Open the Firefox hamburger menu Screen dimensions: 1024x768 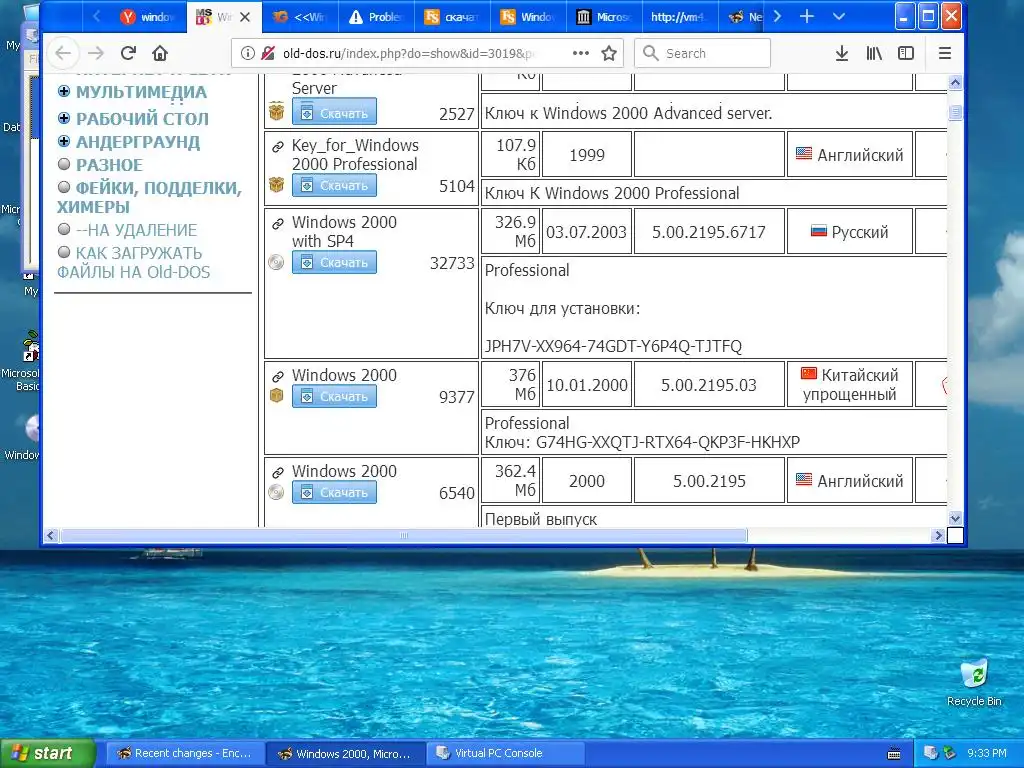944,53
